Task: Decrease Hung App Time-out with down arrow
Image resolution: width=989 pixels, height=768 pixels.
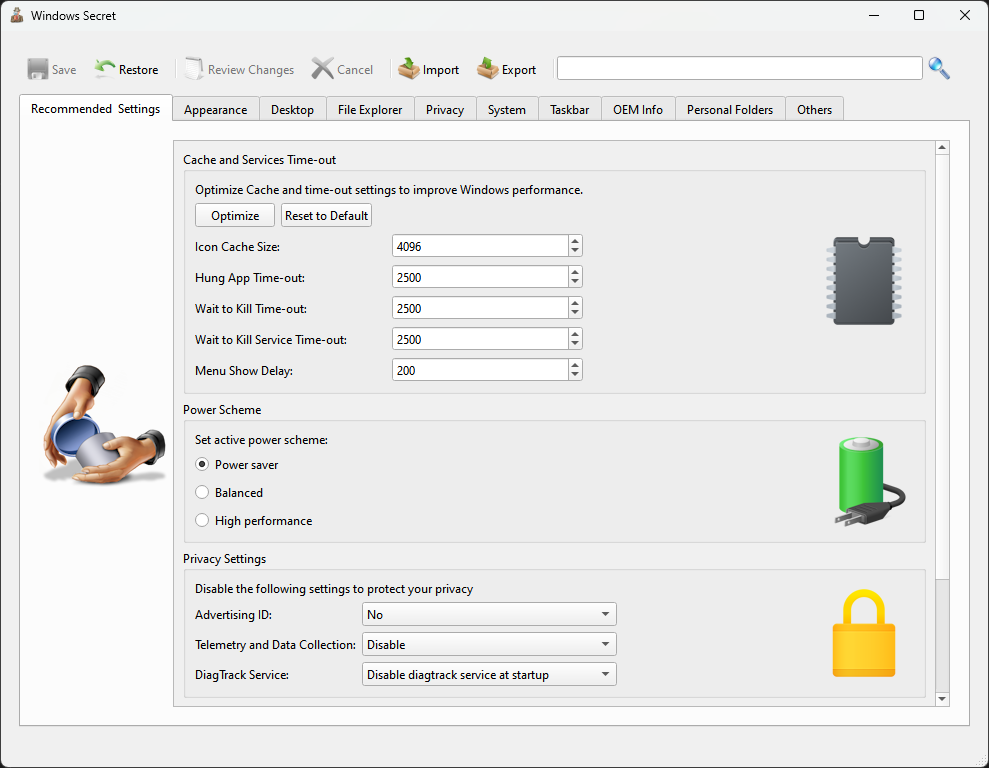Action: click(575, 282)
